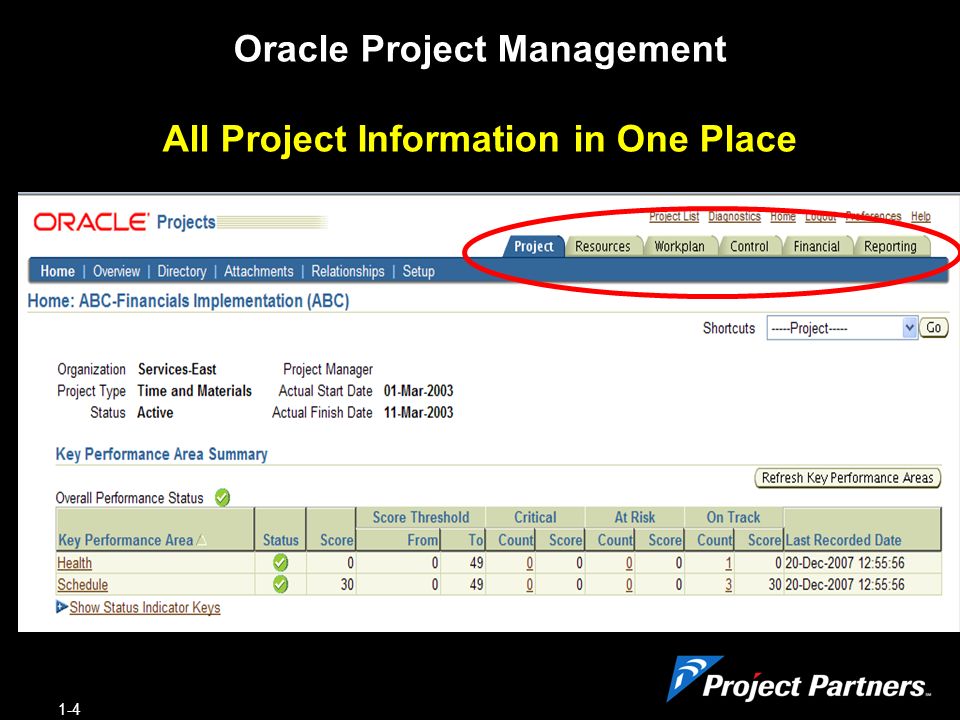Click Schedule row Critical count 0
This screenshot has width=960, height=720.
[530, 585]
